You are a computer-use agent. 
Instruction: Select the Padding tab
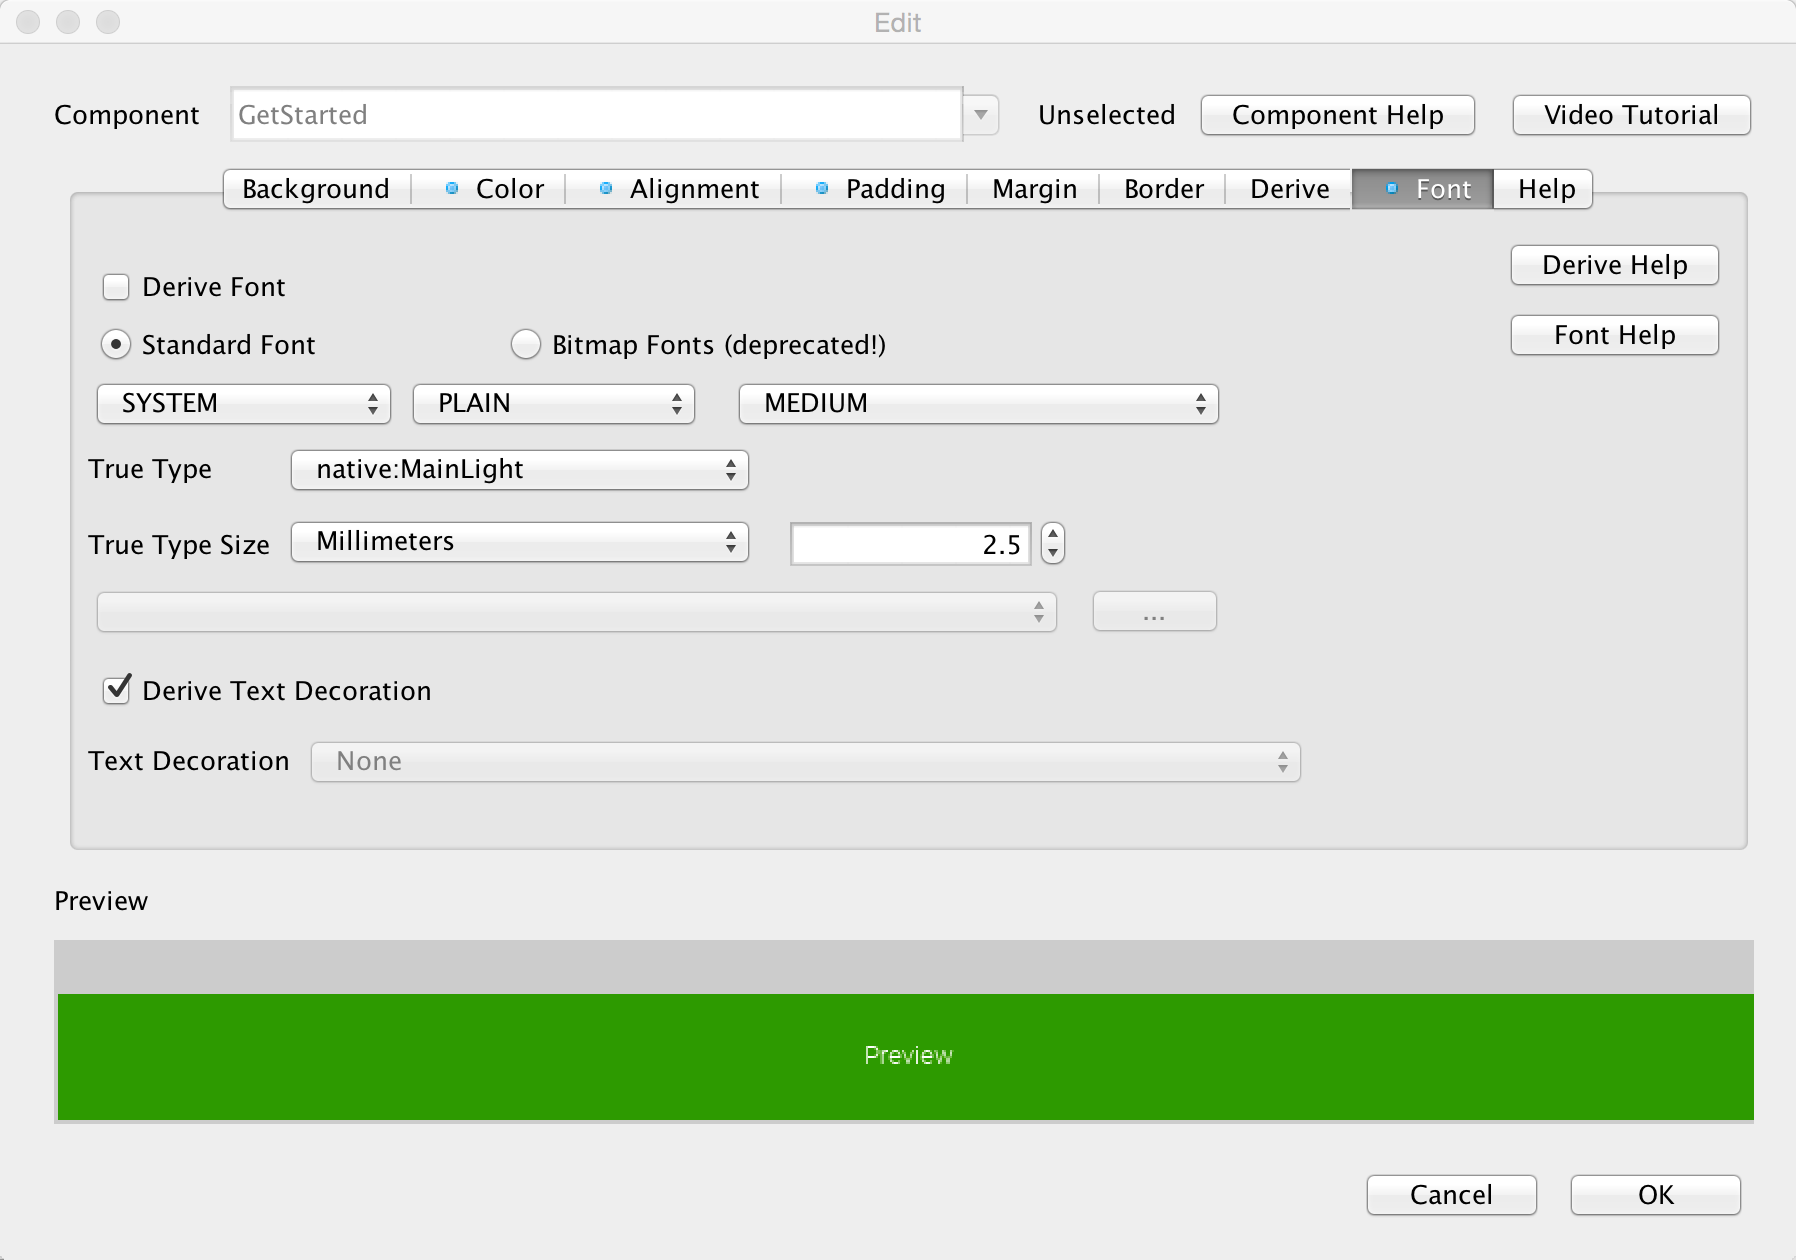(x=894, y=189)
